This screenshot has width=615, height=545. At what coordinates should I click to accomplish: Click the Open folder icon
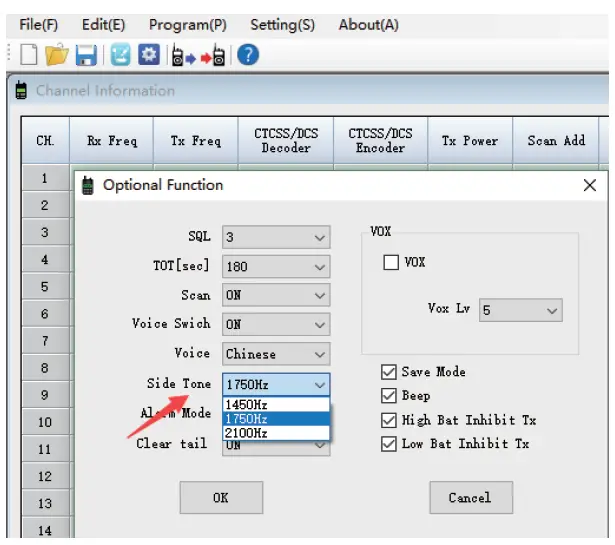[56, 55]
